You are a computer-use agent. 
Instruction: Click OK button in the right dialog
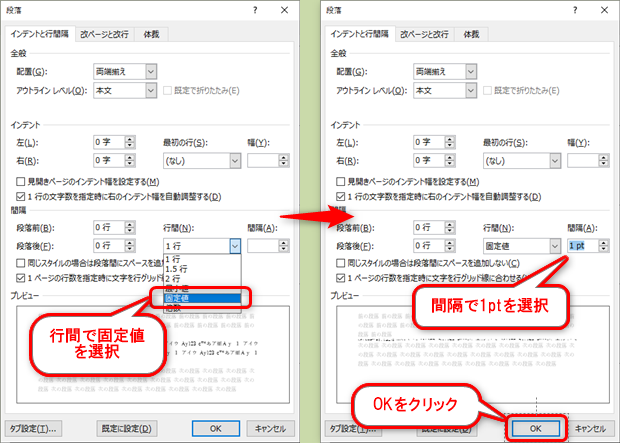tap(536, 427)
